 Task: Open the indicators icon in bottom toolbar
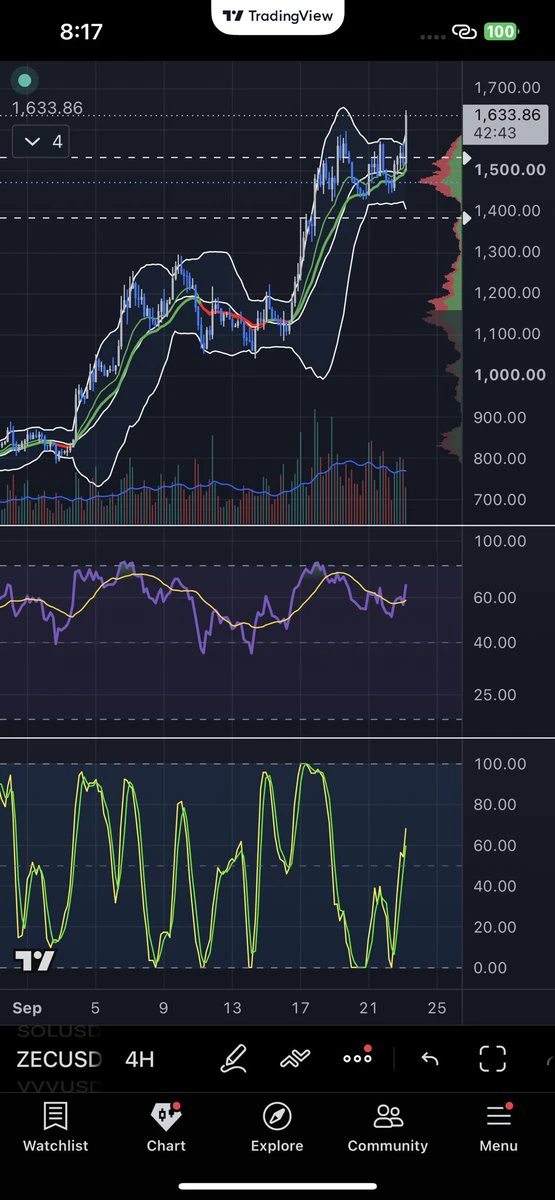pyautogui.click(x=294, y=1058)
